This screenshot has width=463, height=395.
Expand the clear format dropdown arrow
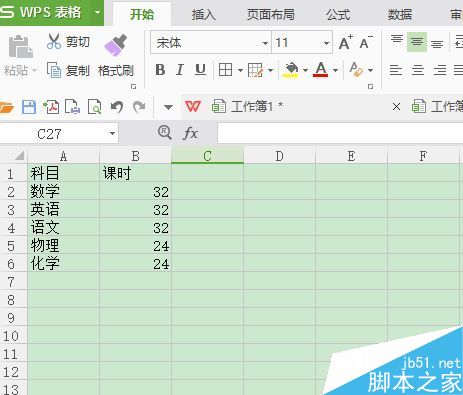[370, 70]
